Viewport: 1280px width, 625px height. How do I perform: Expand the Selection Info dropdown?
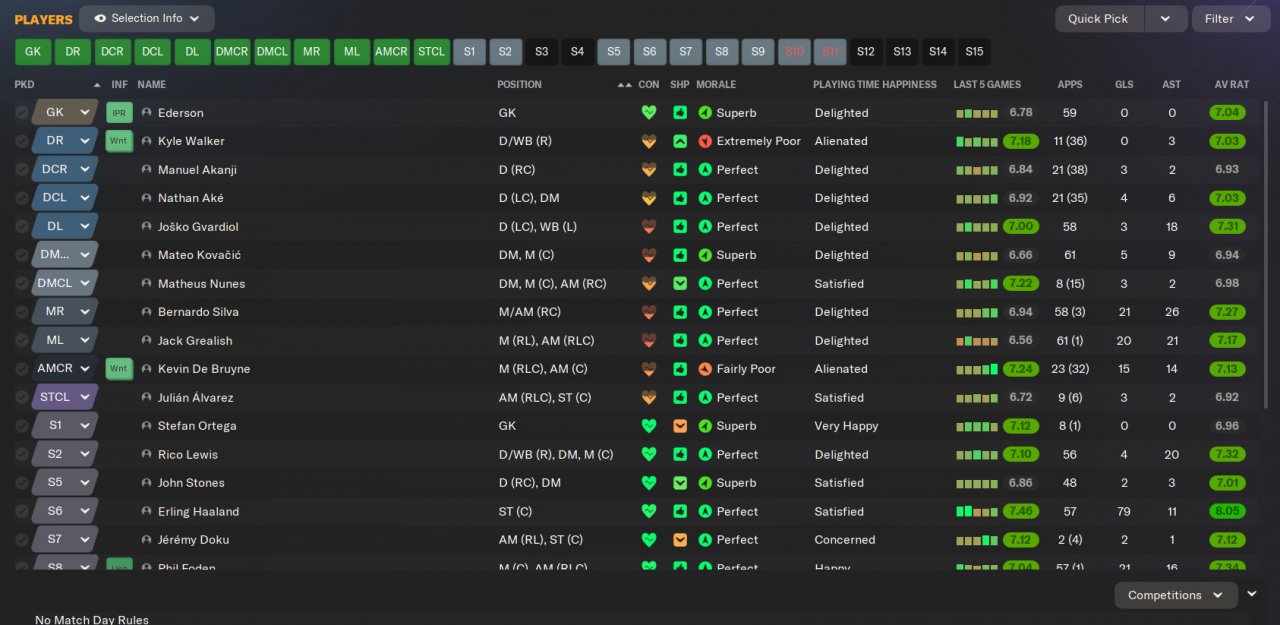click(x=146, y=18)
